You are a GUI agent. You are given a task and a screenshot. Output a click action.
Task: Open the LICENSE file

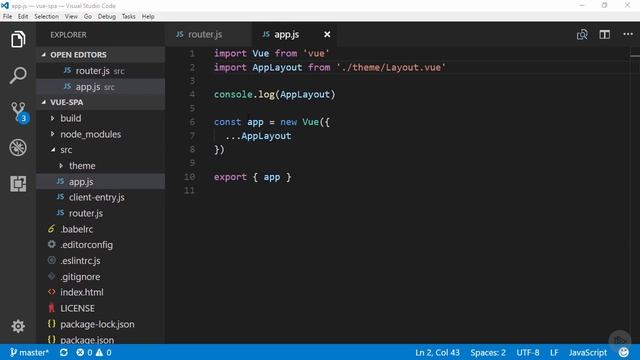coord(101,309)
